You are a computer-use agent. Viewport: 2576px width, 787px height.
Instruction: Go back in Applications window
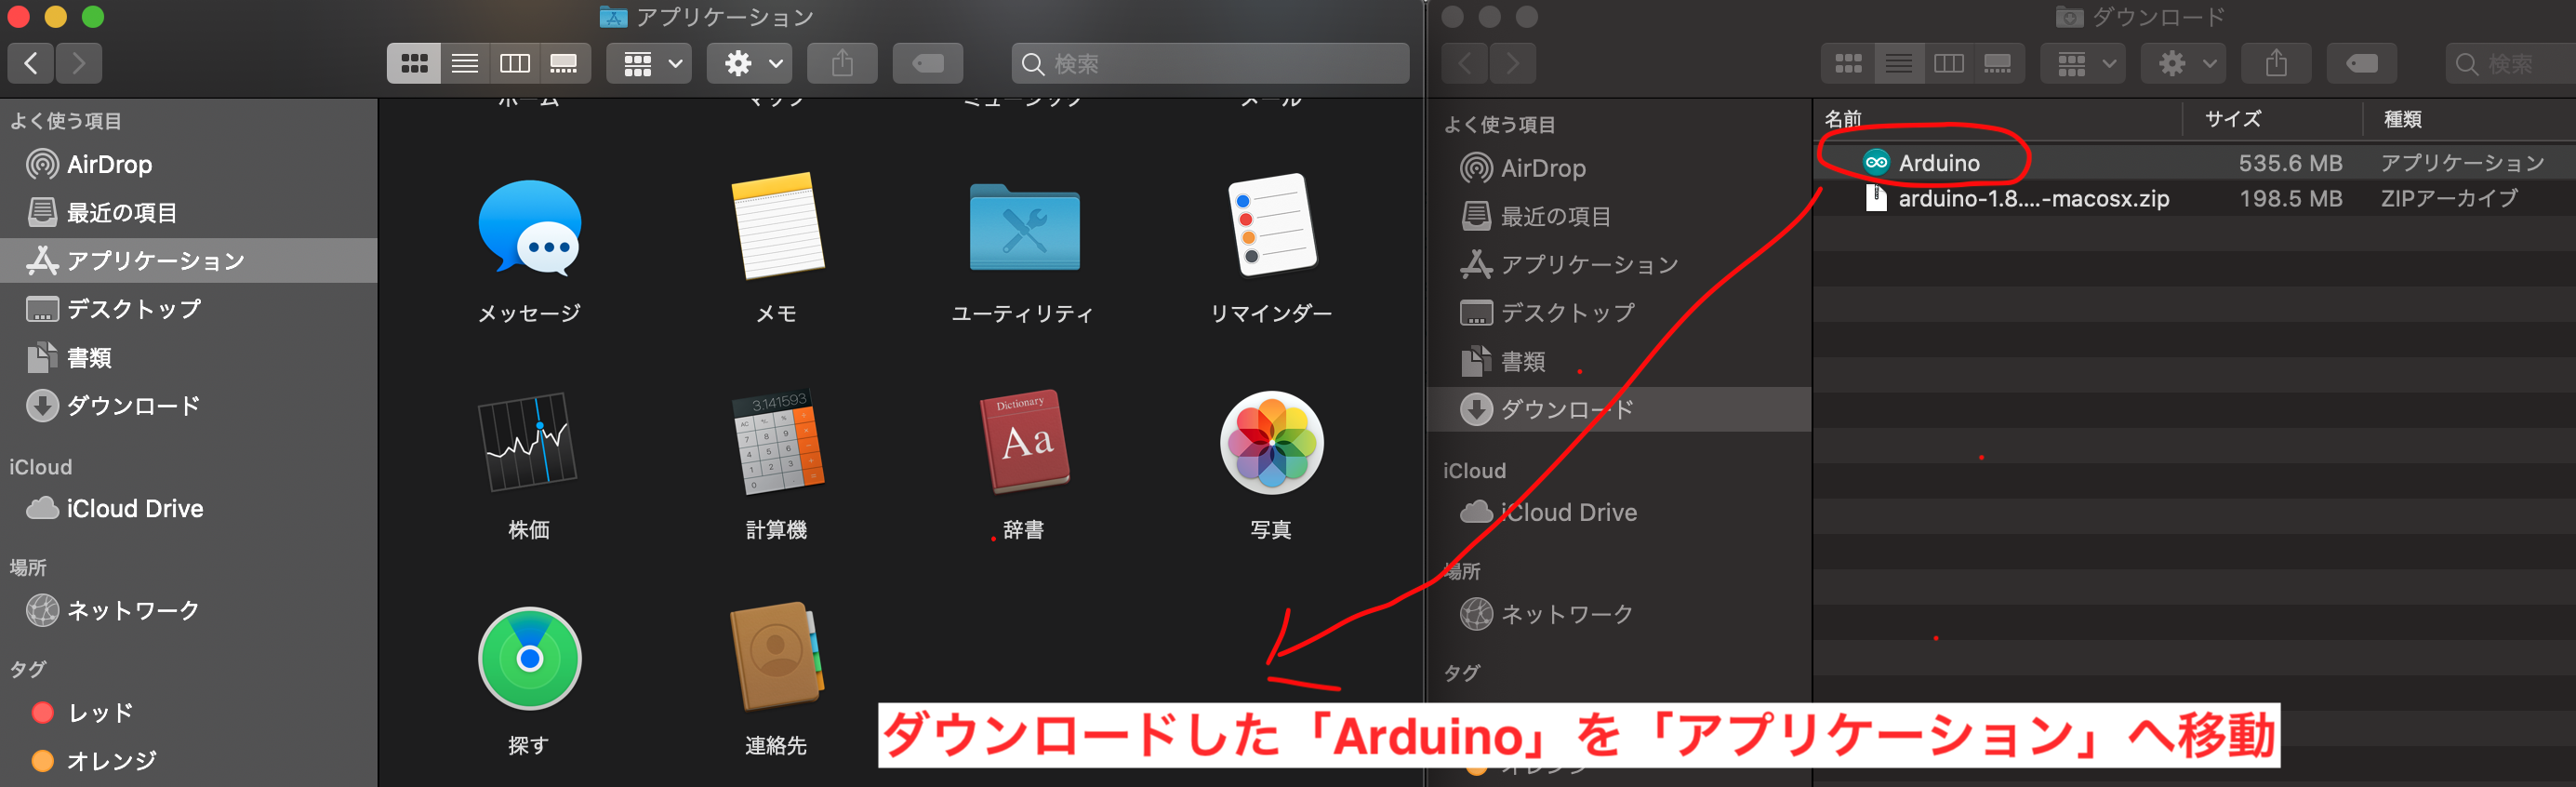click(x=31, y=63)
